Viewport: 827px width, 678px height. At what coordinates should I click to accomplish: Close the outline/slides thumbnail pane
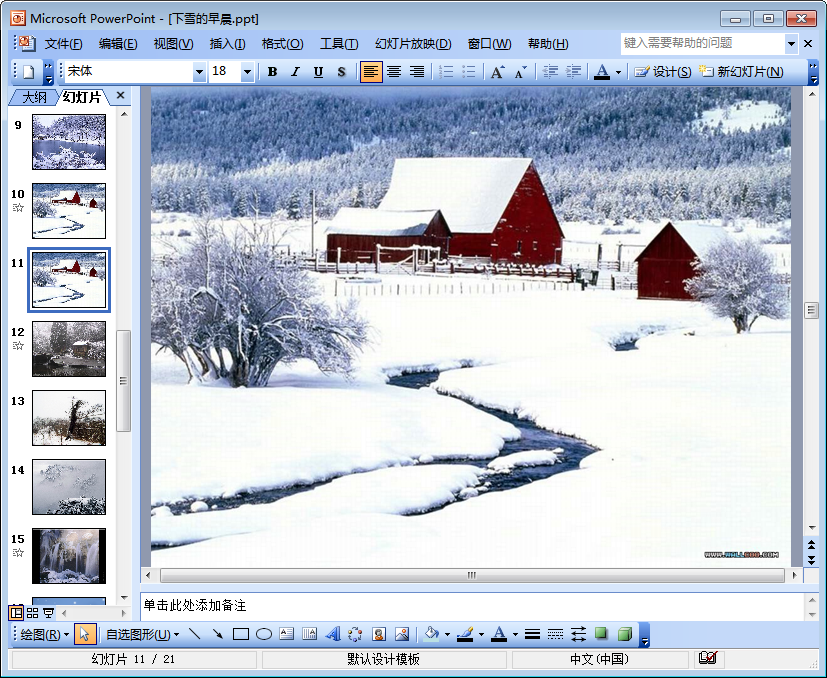(x=120, y=96)
